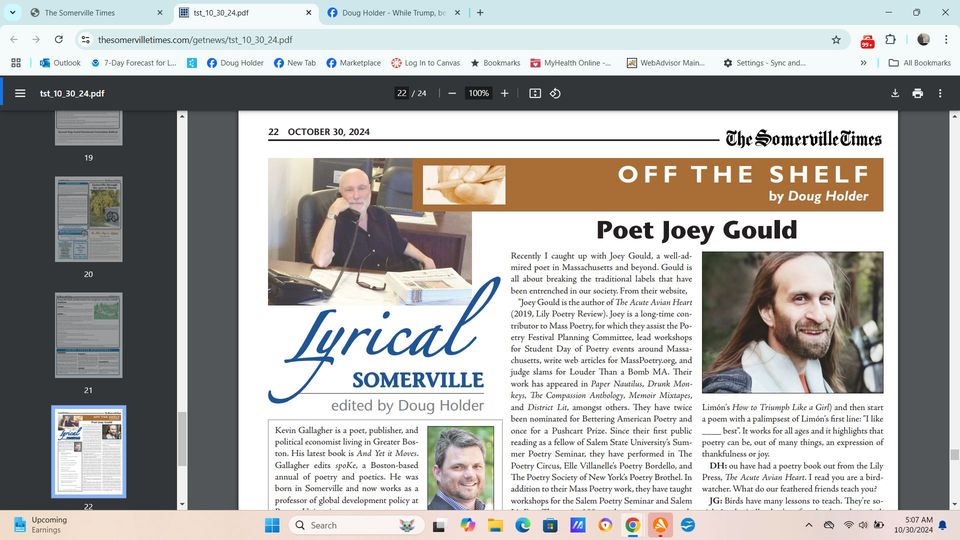Viewport: 960px width, 540px height.
Task: Open the Upcoming Earnings widget
Action: pos(42,525)
